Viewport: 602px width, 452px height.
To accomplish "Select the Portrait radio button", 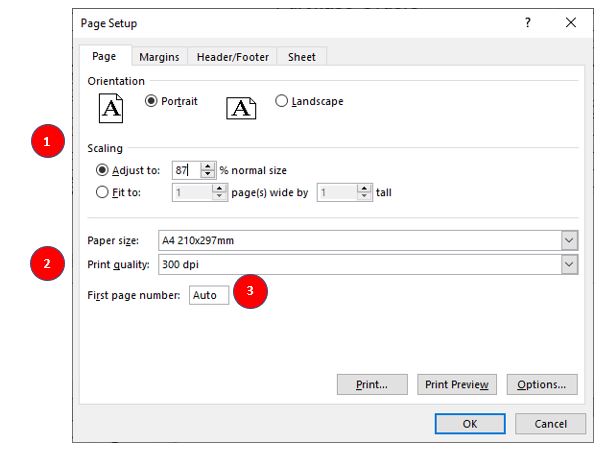I will (x=152, y=101).
